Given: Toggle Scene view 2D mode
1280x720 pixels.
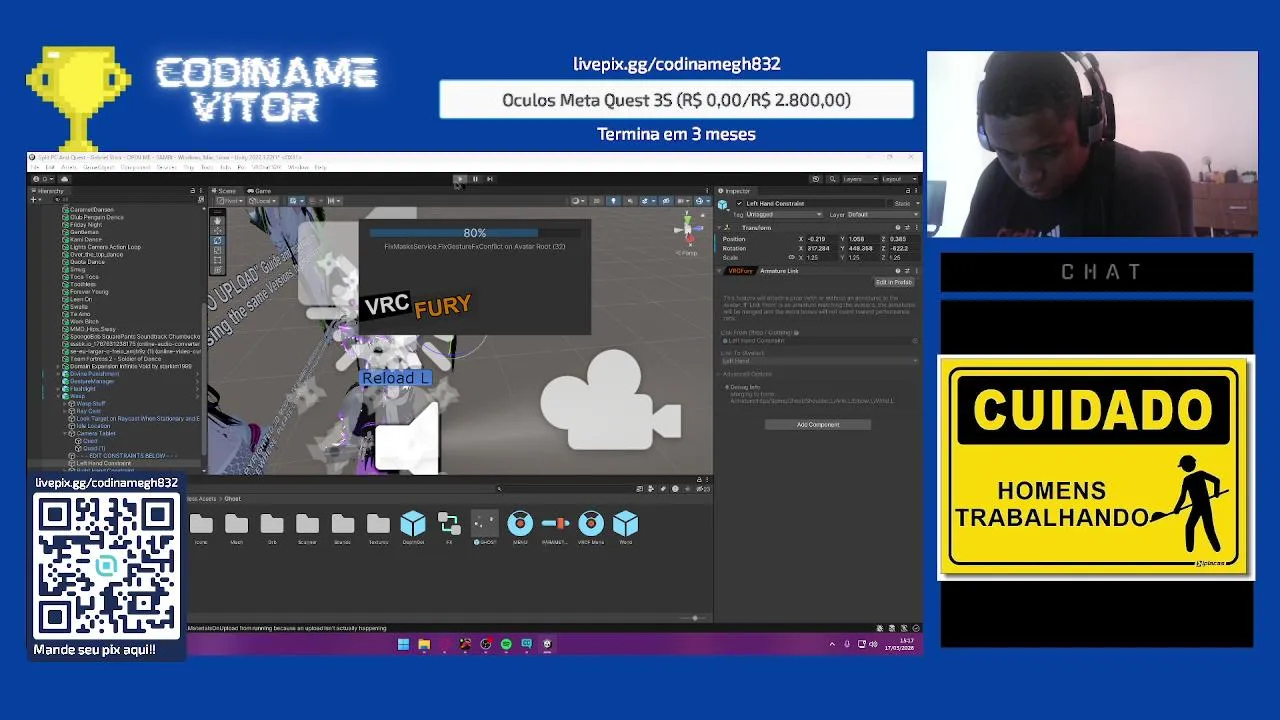Looking at the screenshot, I should point(597,201).
